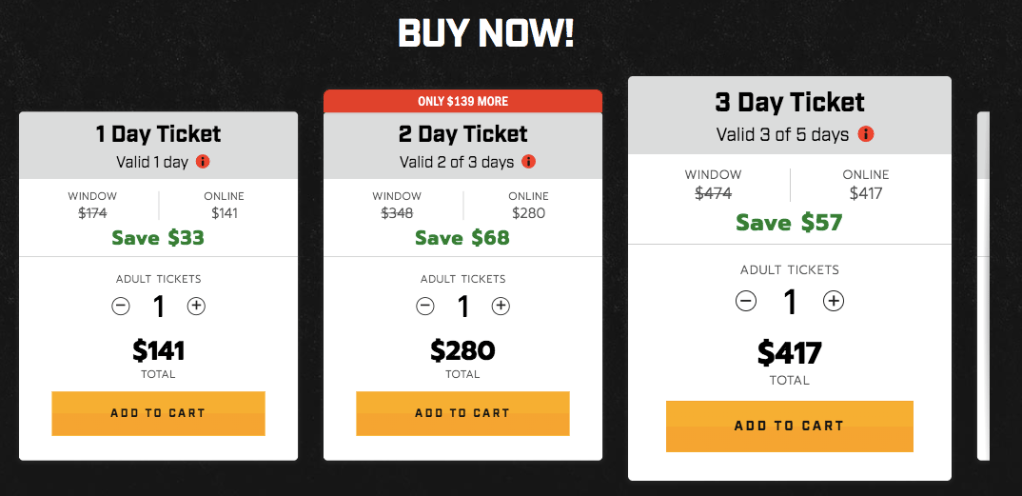Viewport: 1022px width, 496px height.
Task: Click the '1 Day Ticket' card heading
Action: click(x=158, y=134)
